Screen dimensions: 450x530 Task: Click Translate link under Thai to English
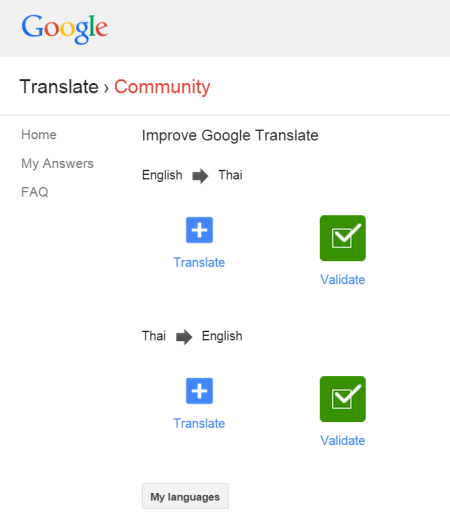pos(199,423)
